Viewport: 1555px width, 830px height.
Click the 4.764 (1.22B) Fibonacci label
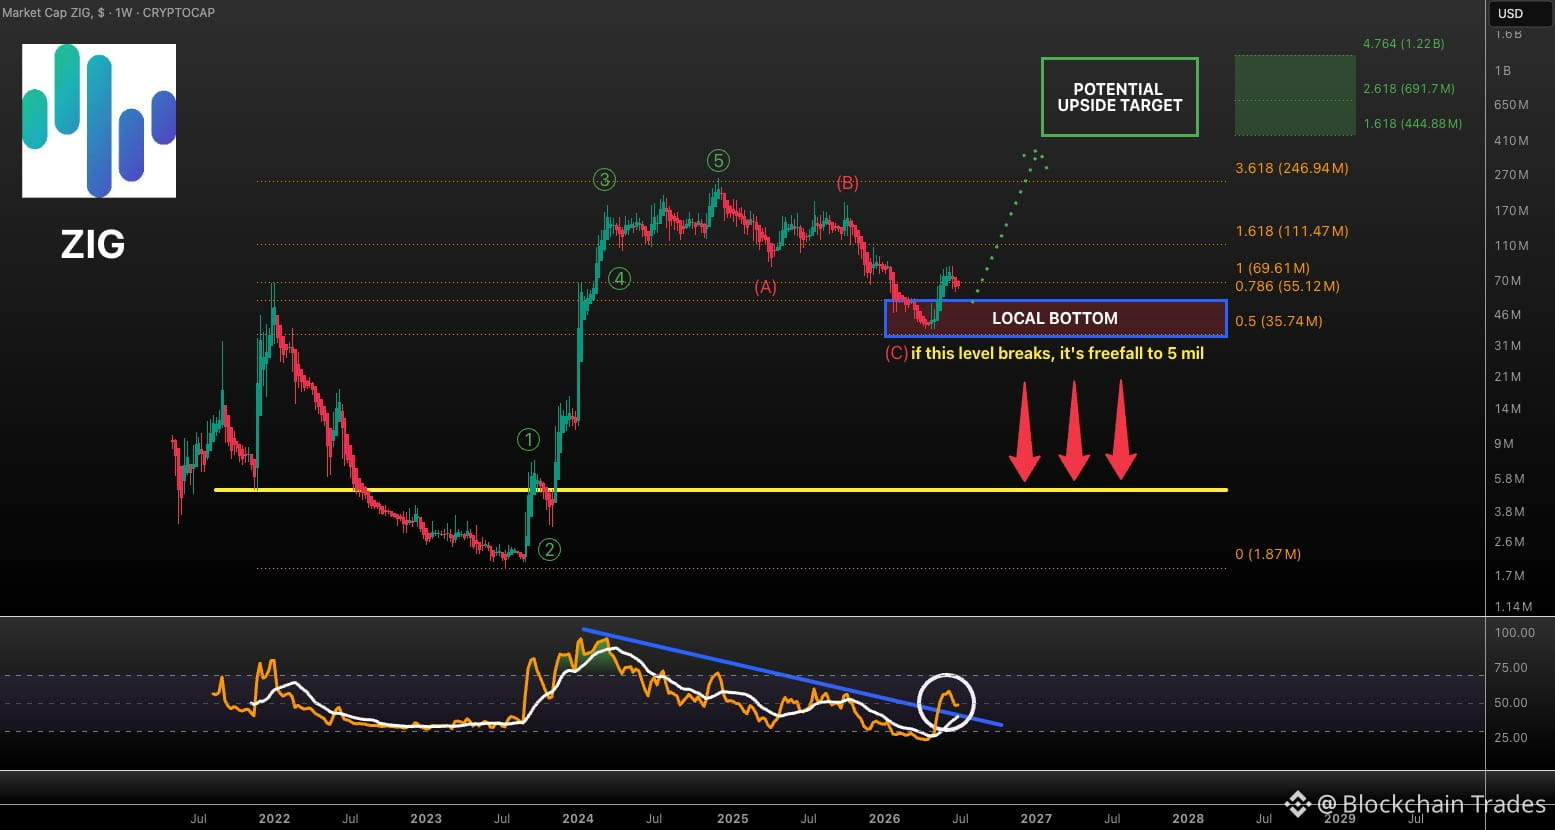1403,44
